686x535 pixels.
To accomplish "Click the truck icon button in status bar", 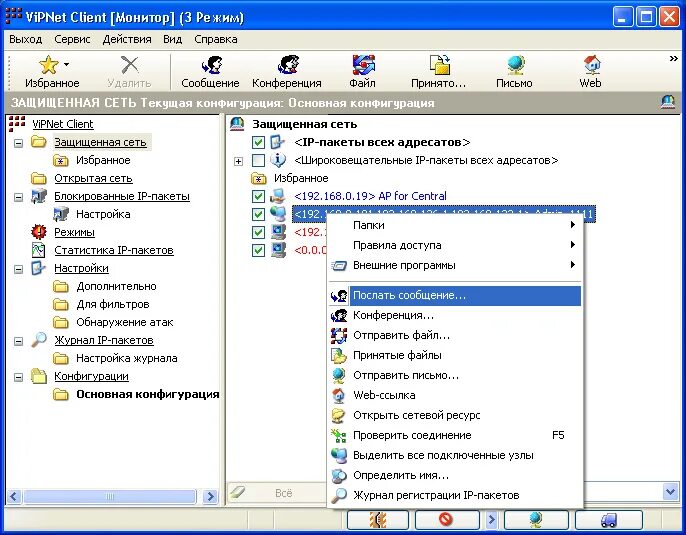I will pyautogui.click(x=609, y=520).
